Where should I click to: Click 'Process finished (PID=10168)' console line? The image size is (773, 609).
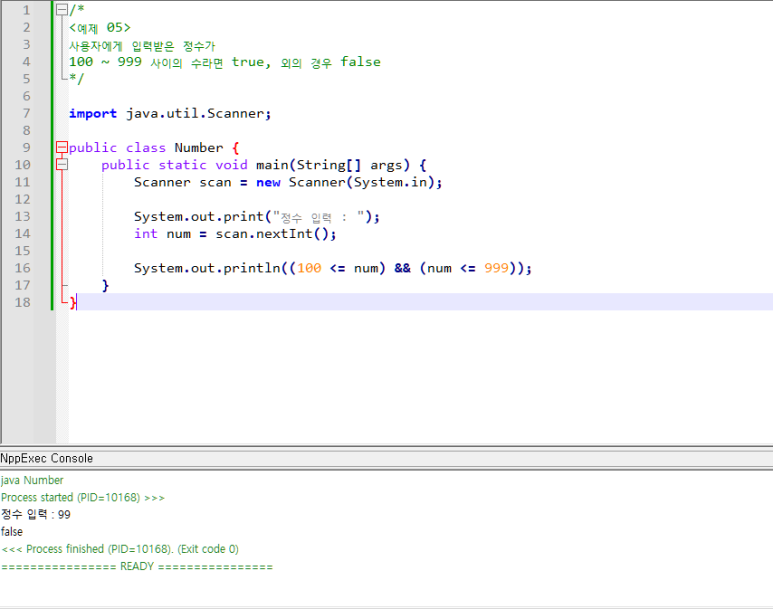click(120, 549)
